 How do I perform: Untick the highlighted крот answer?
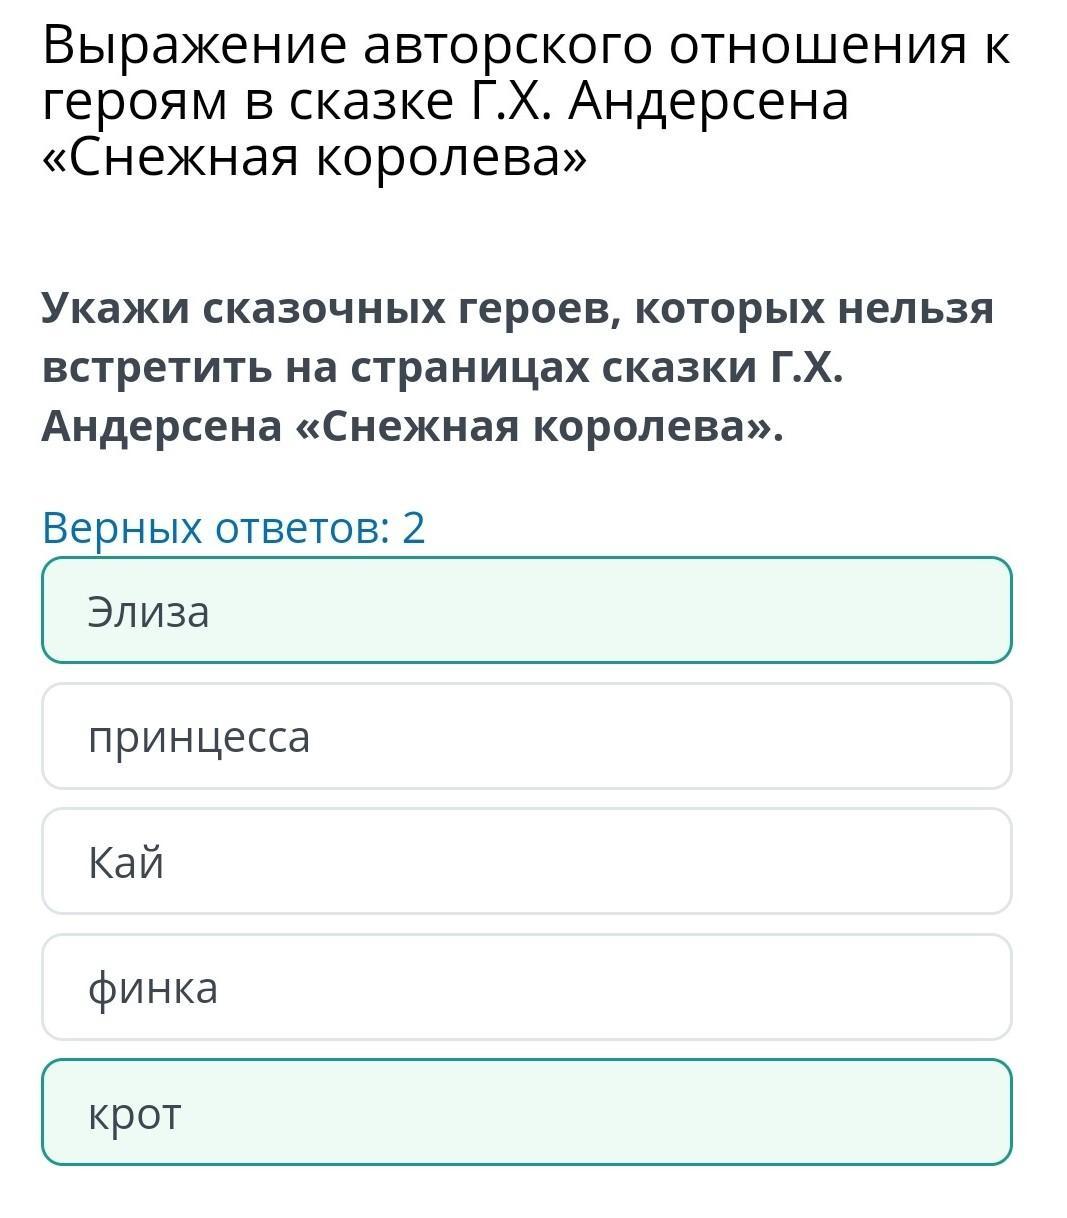[526, 1112]
